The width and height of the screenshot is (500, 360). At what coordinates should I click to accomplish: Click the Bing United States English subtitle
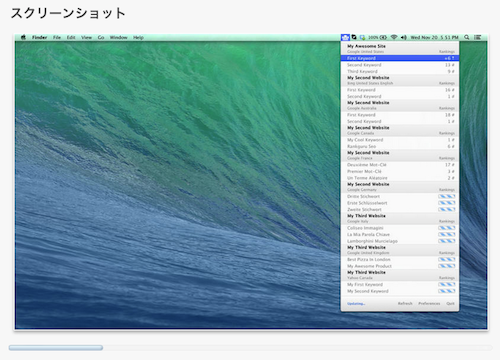click(370, 83)
